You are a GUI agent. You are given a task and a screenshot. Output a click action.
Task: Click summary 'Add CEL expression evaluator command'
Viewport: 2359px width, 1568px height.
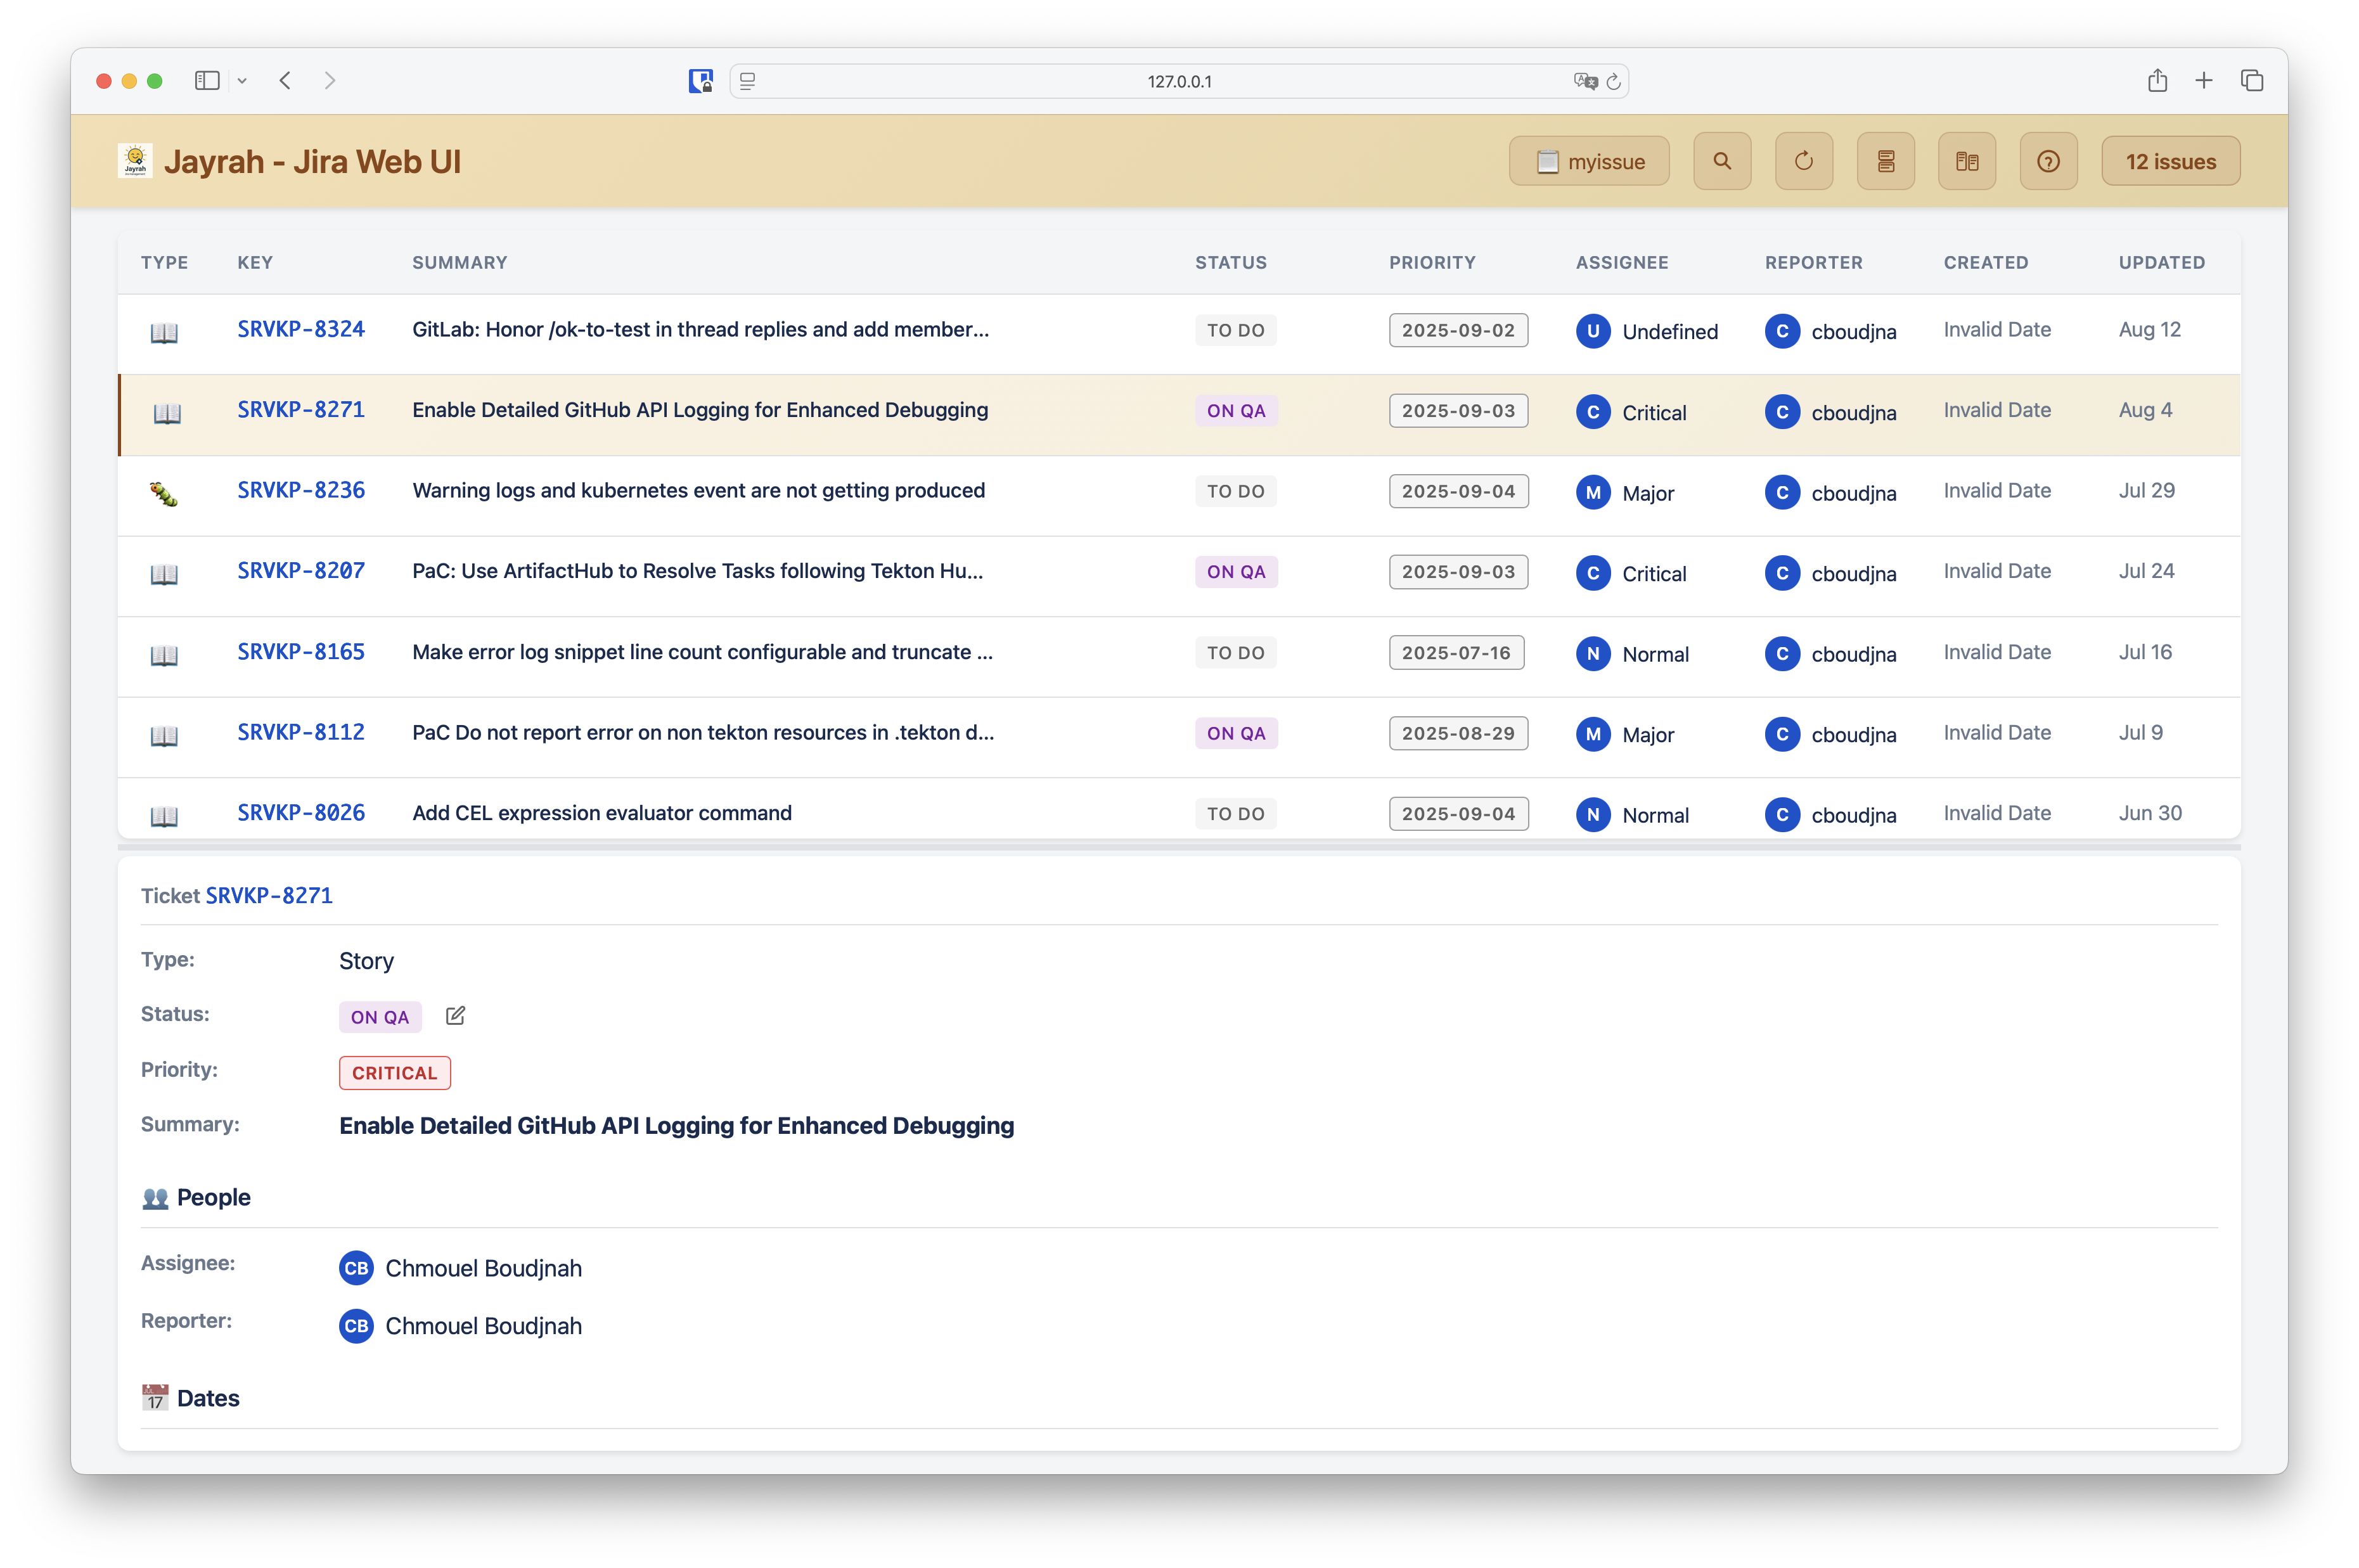[x=602, y=813]
